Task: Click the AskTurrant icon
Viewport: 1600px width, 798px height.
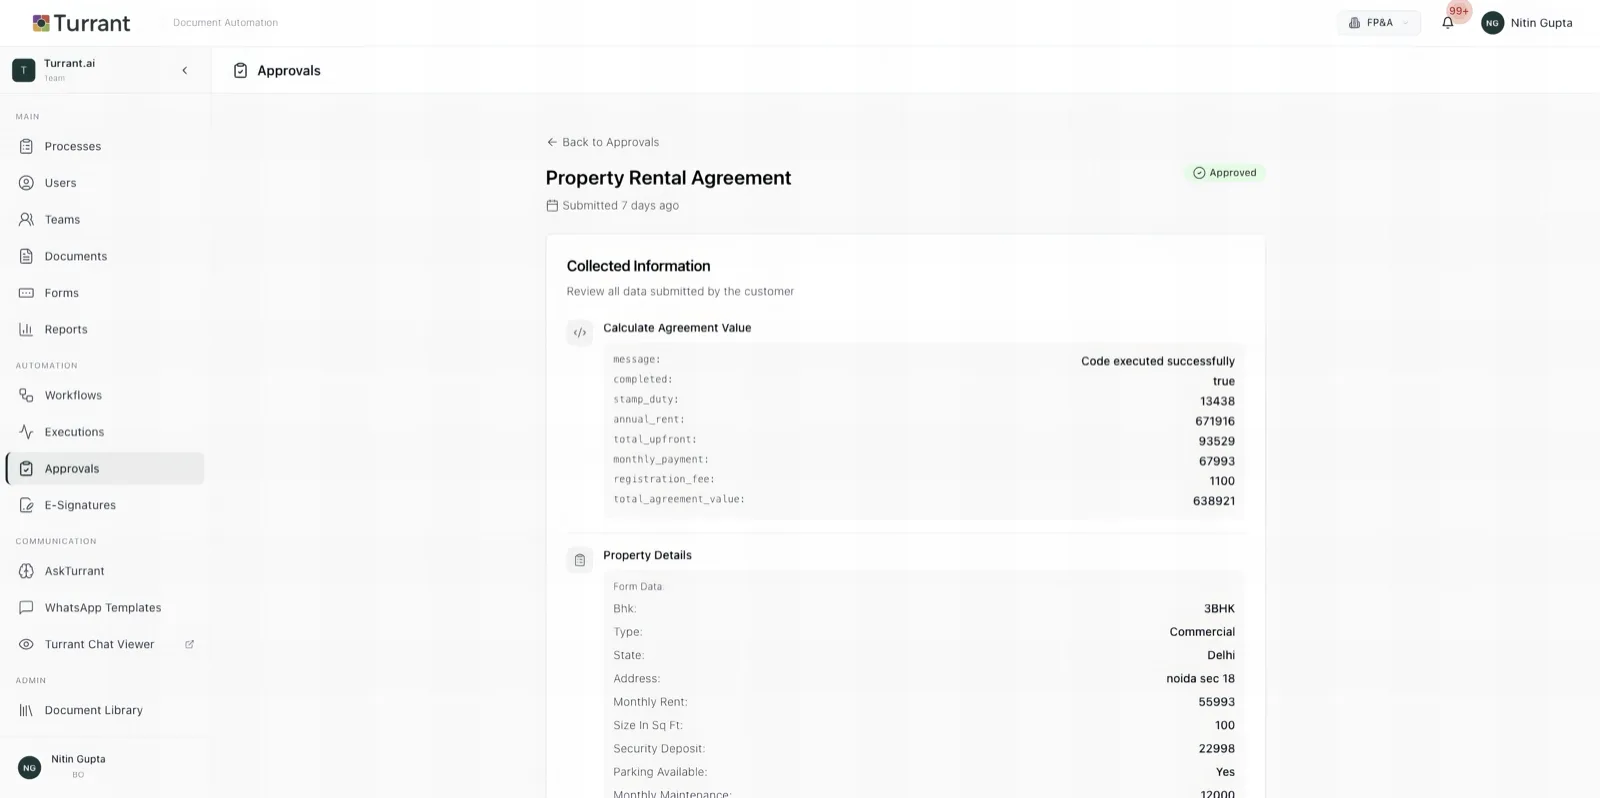Action: 27,571
